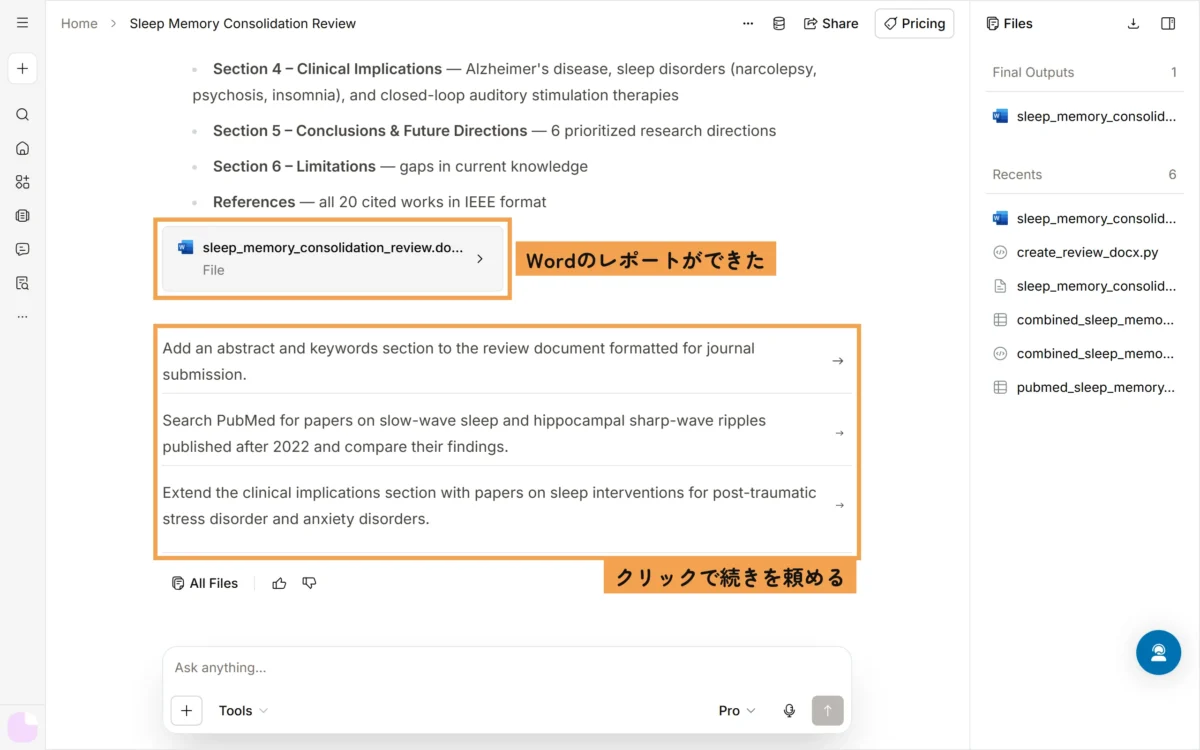Open the Pricing page
1200x750 pixels.
(x=914, y=23)
